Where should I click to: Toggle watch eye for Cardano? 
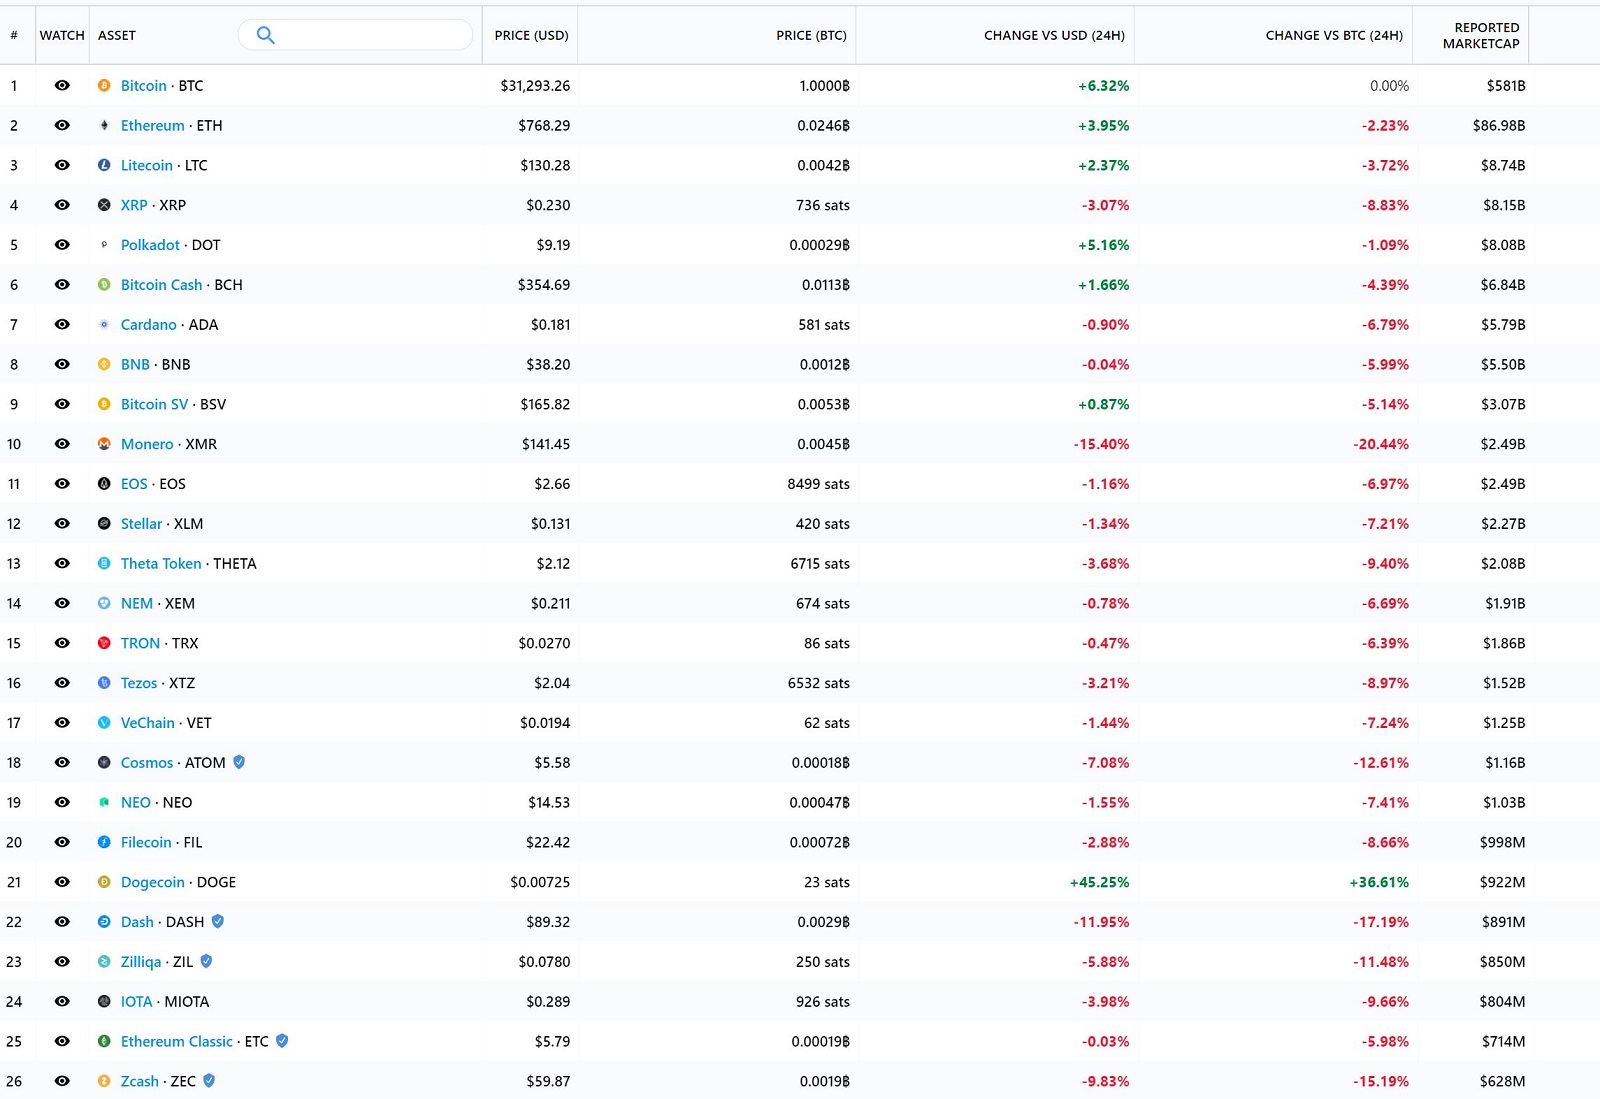pos(62,325)
